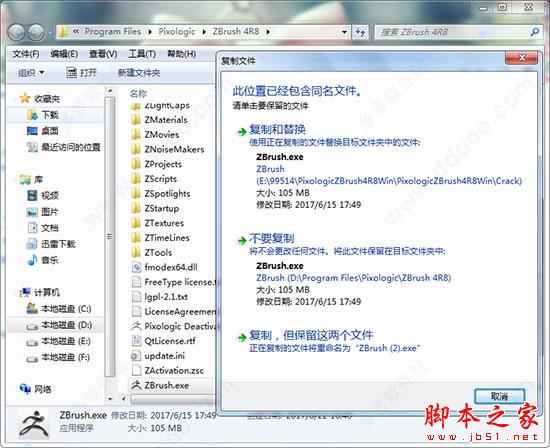The image size is (550, 448).
Task: Click the ZScripts folder icon
Action: (136, 179)
